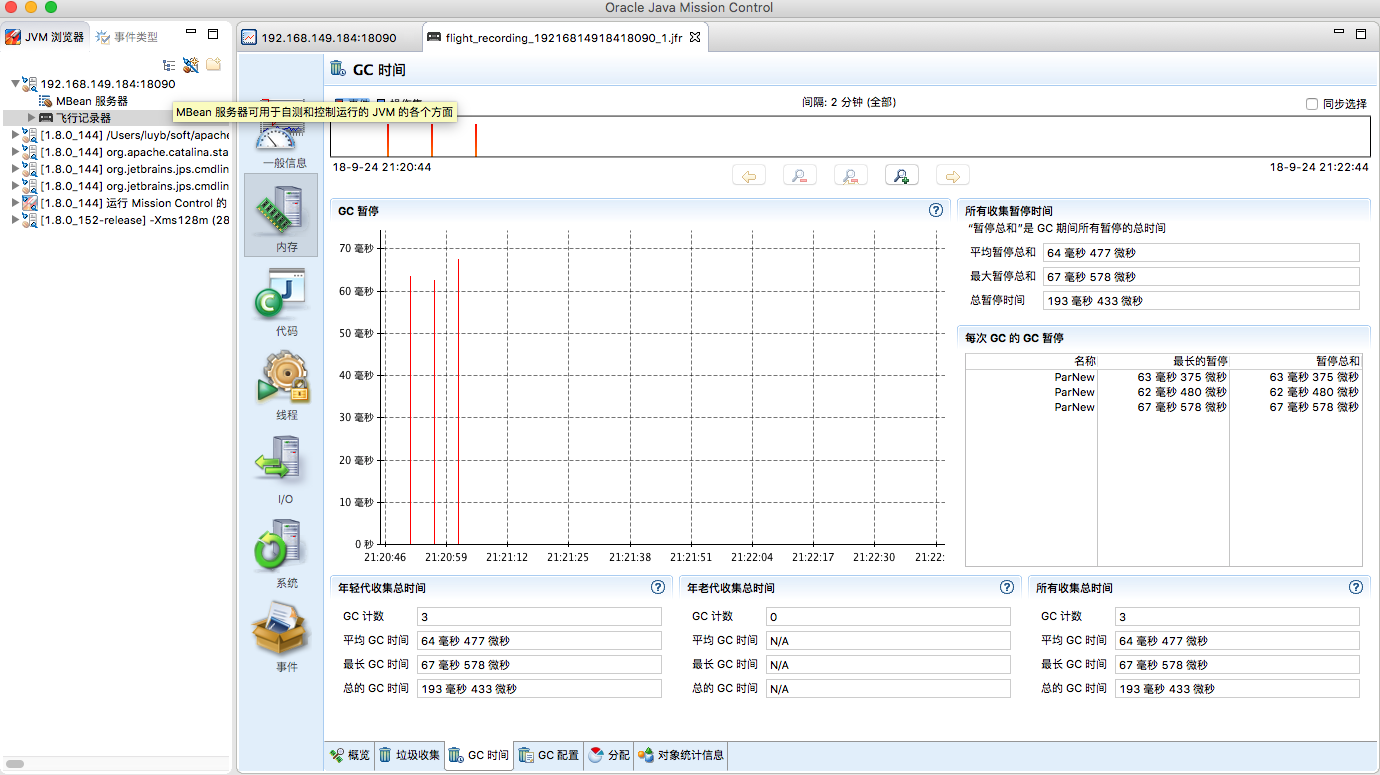1380x775 pixels.
Task: Expand the org.apache.catalina JVM node
Action: tap(15, 152)
